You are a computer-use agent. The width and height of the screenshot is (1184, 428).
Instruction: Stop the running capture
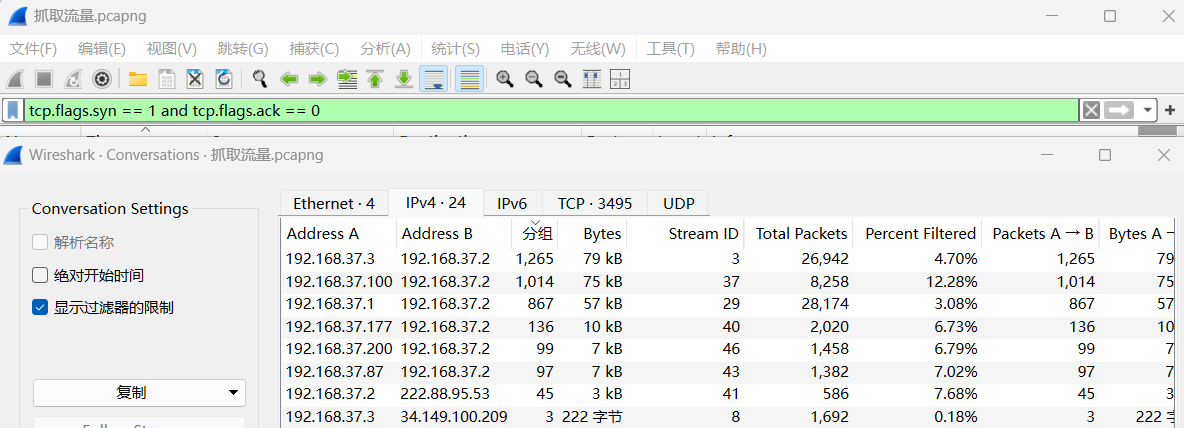coord(45,79)
